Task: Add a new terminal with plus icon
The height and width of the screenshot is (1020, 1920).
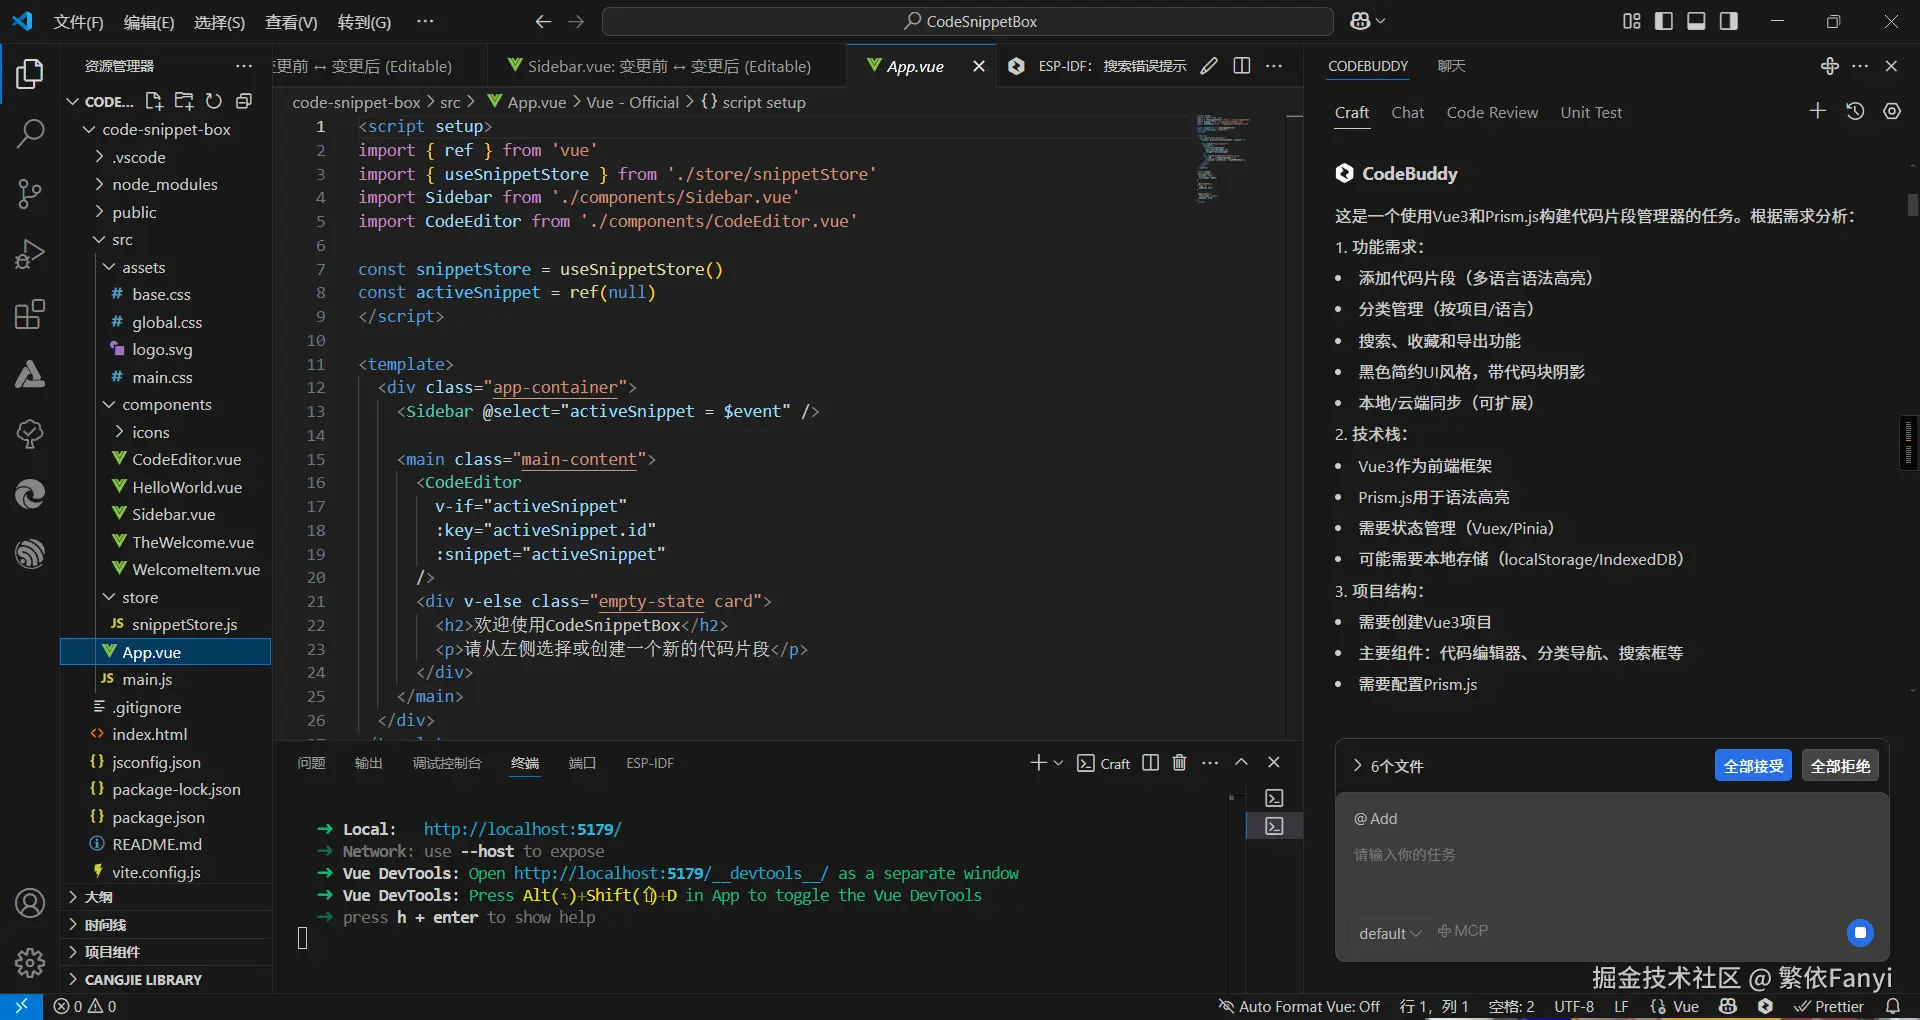Action: 1038,763
